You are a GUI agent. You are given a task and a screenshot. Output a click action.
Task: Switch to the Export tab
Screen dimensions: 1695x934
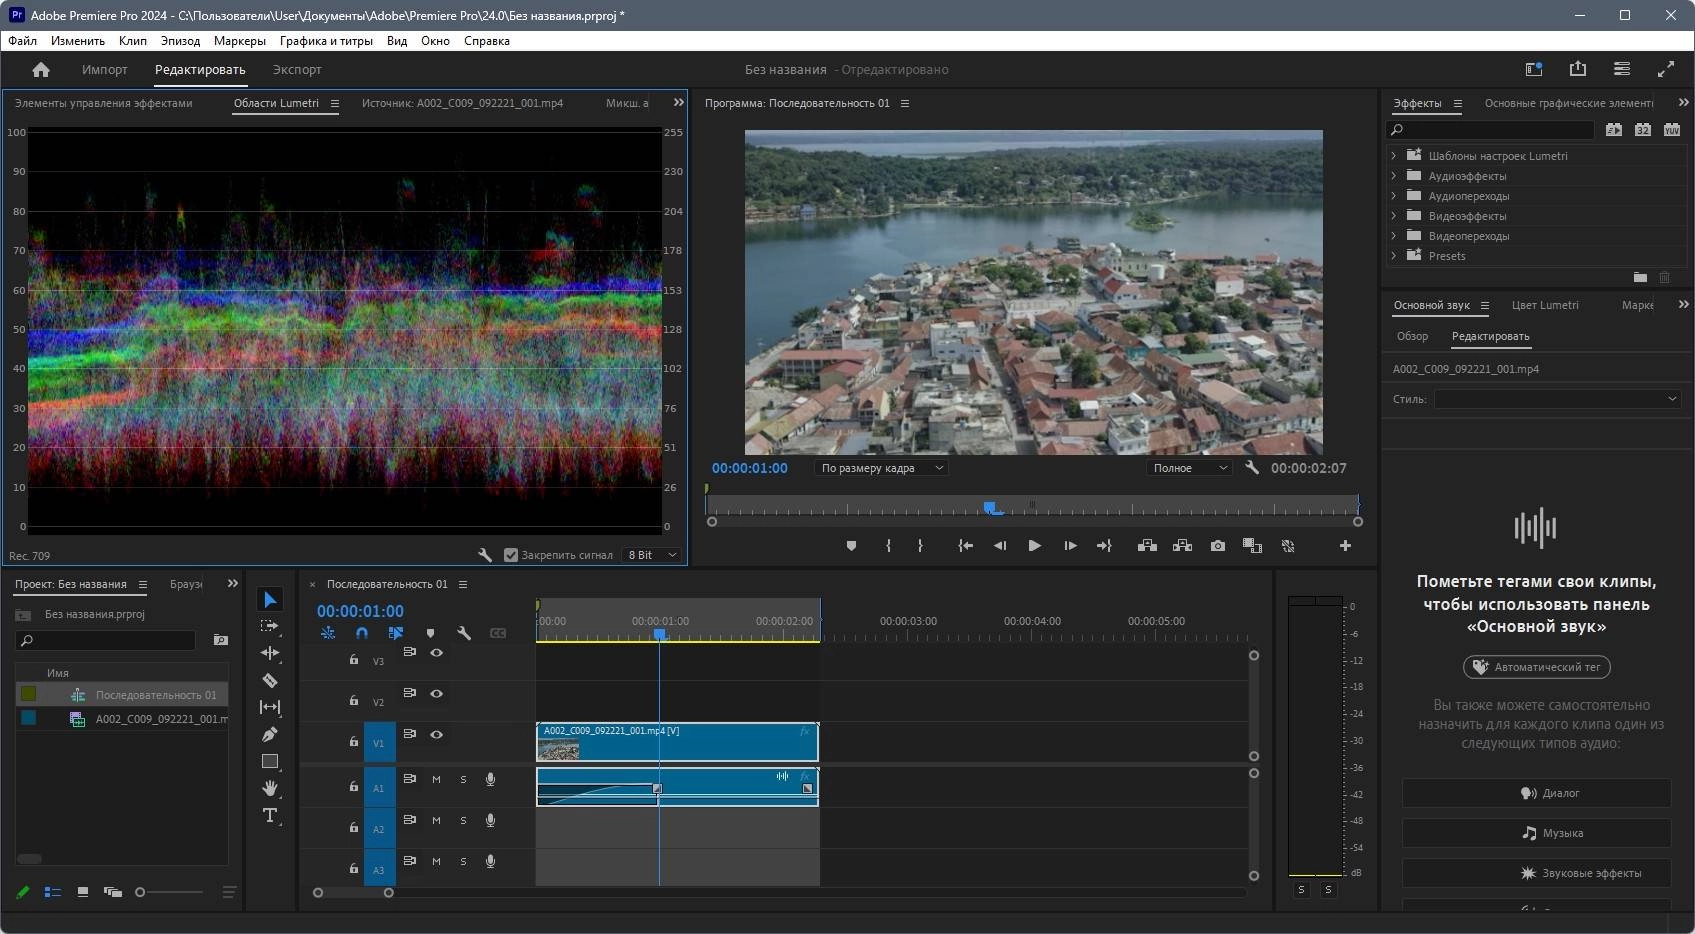coord(297,69)
